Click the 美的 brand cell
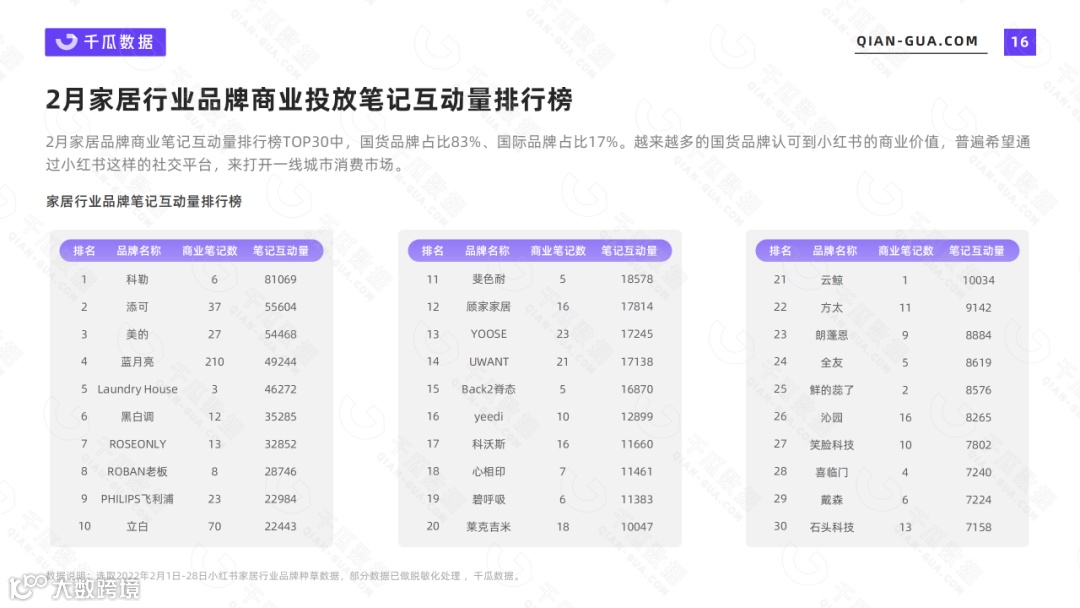 pyautogui.click(x=137, y=335)
